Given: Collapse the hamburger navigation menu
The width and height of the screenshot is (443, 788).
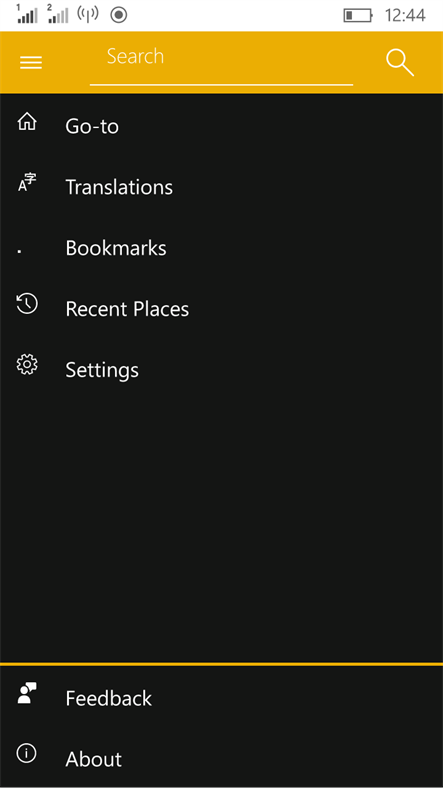Looking at the screenshot, I should 31,63.
